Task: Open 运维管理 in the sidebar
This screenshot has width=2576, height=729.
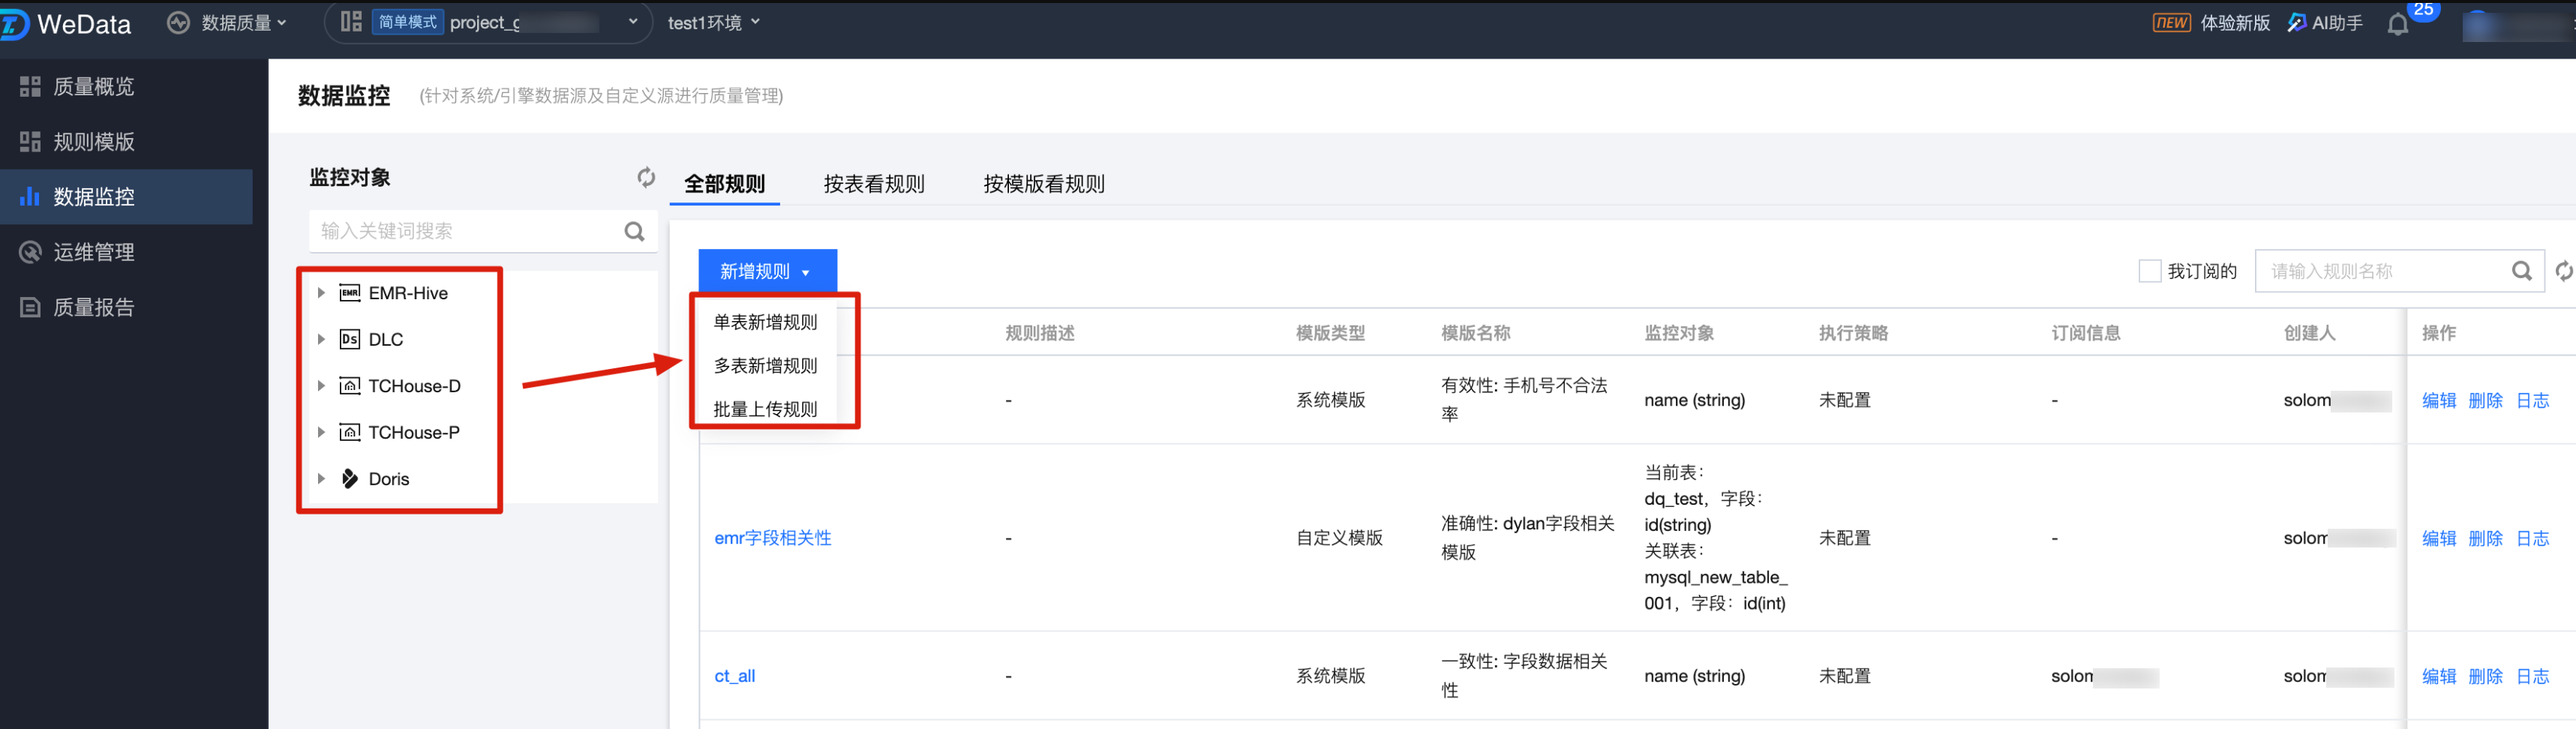Action: tap(93, 252)
